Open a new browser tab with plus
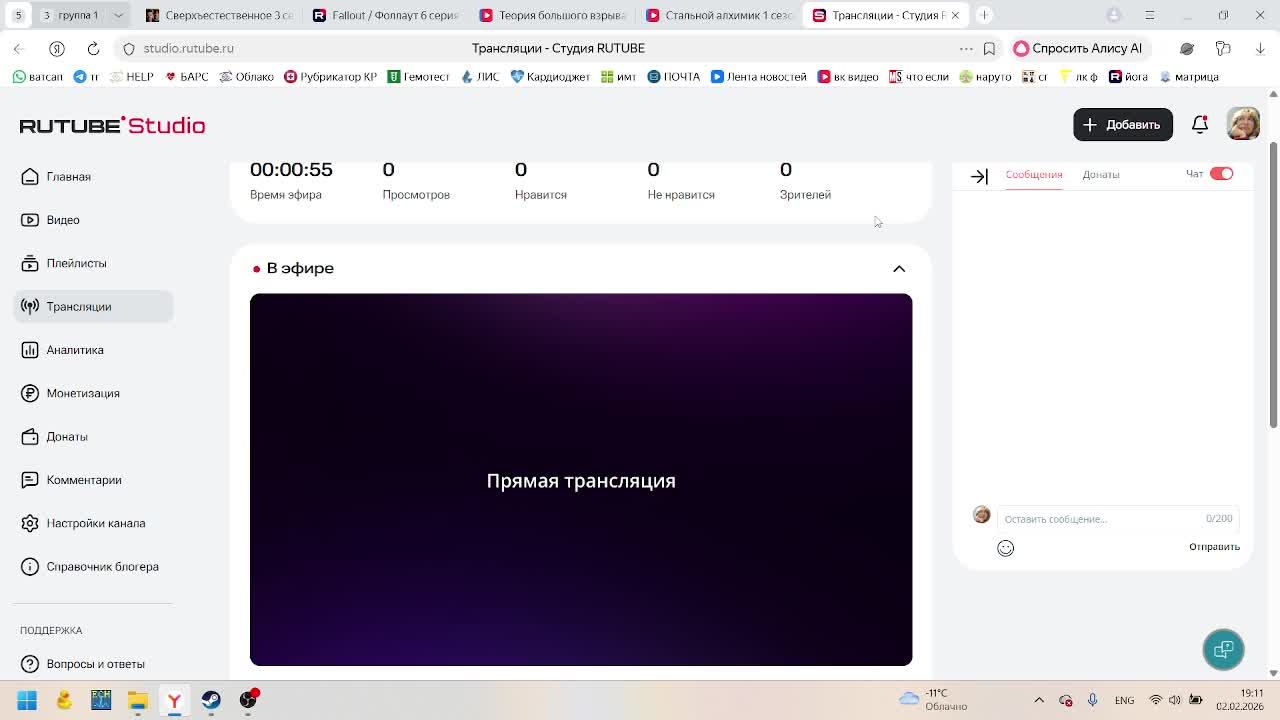Screen dimensions: 1280x720 [x=984, y=15]
